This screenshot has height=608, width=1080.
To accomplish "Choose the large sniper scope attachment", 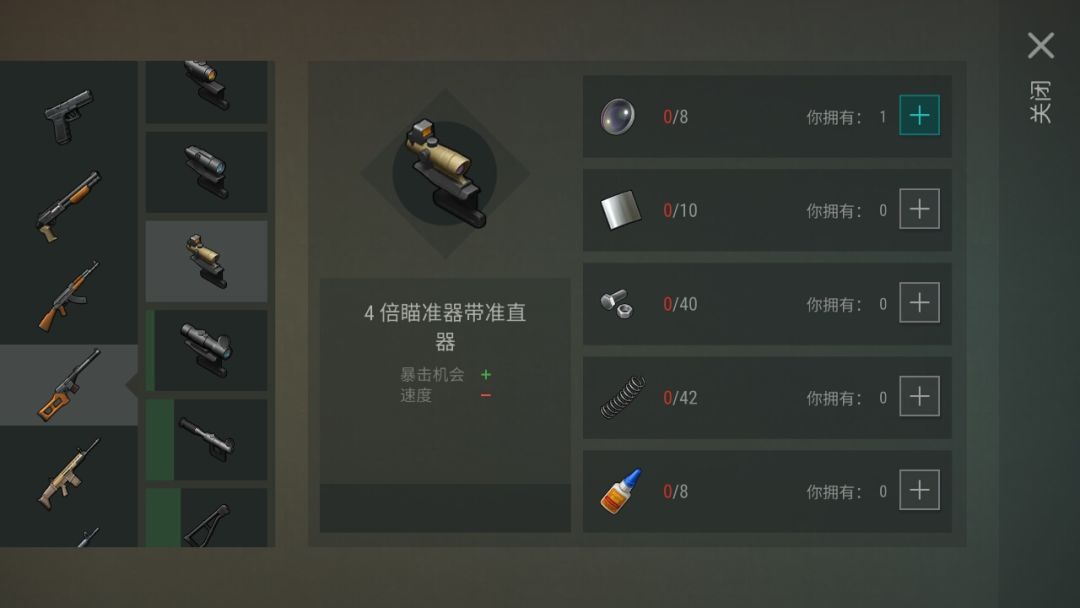I will [x=207, y=350].
